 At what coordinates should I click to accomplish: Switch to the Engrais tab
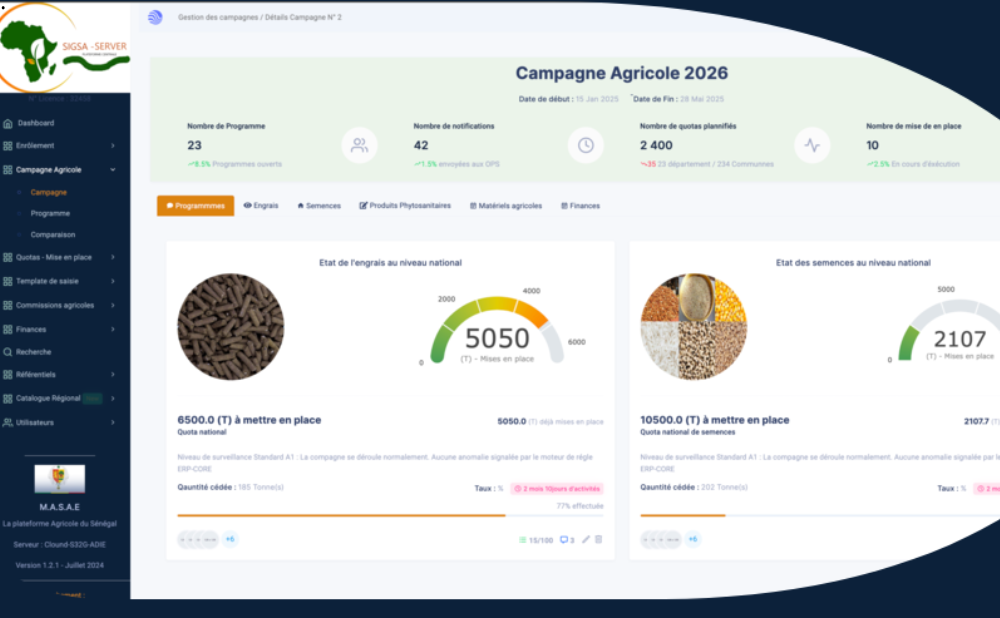pyautogui.click(x=262, y=205)
